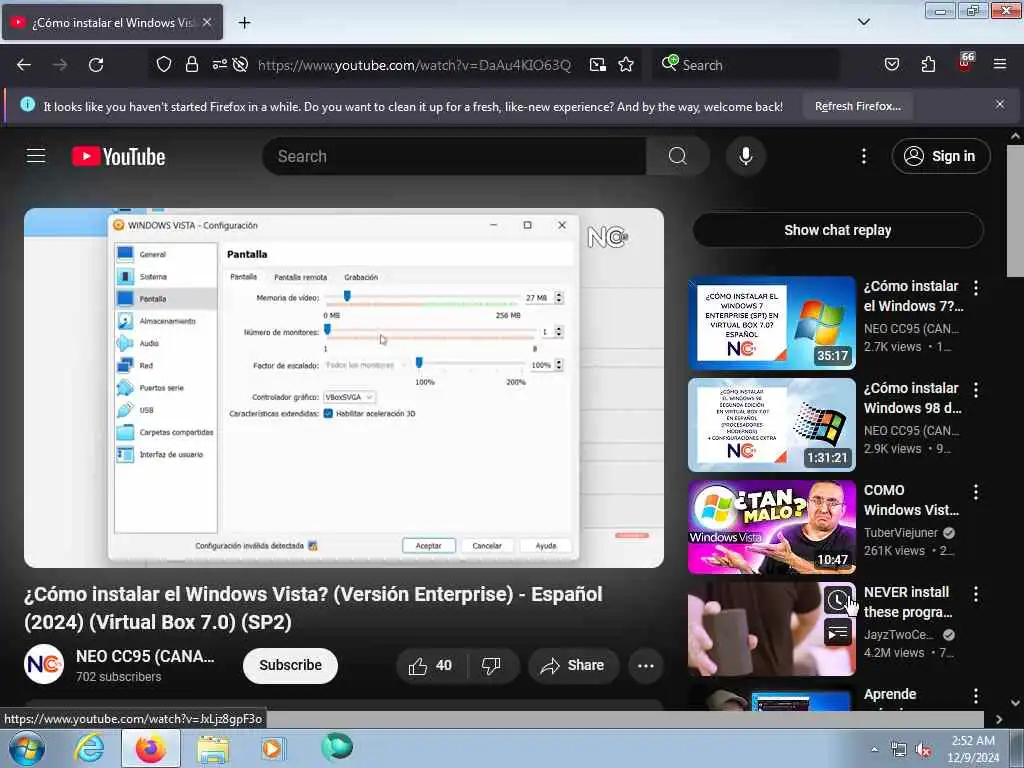1024x768 pixels.
Task: Open picture-in-picture icon in address bar
Action: click(598, 65)
